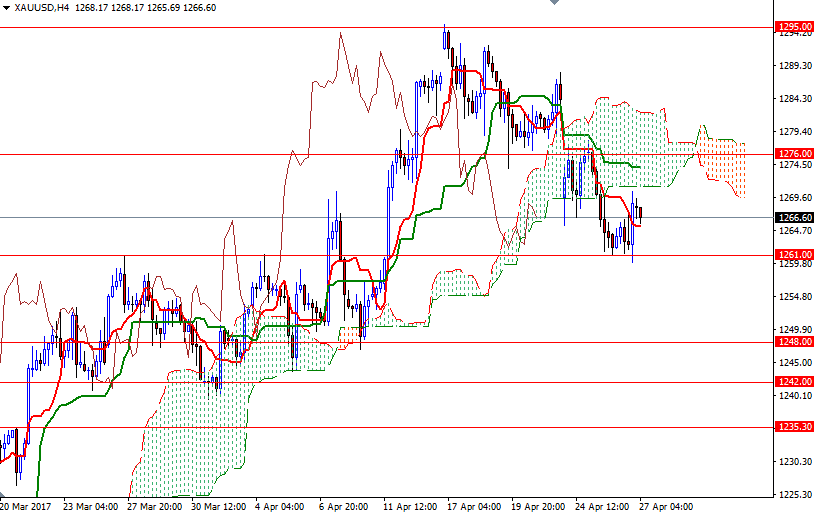Click the grey chart shift marker at top
Viewport: 814px width, 514px height.
(x=554, y=2)
